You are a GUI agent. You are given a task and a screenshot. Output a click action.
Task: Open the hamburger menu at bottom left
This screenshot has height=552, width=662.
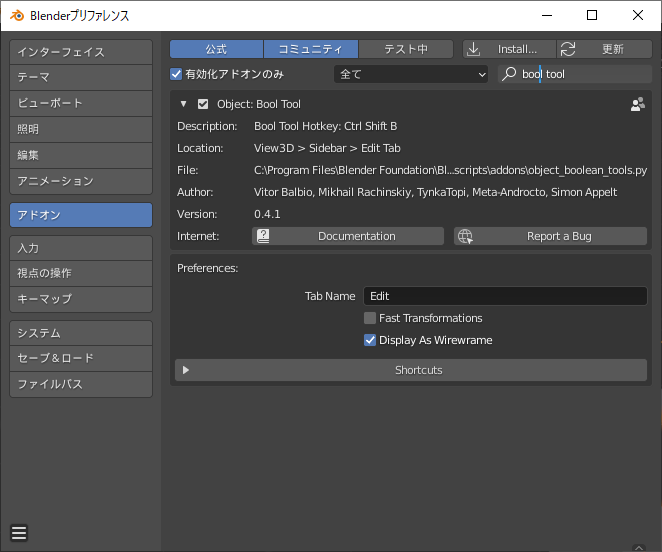(19, 533)
